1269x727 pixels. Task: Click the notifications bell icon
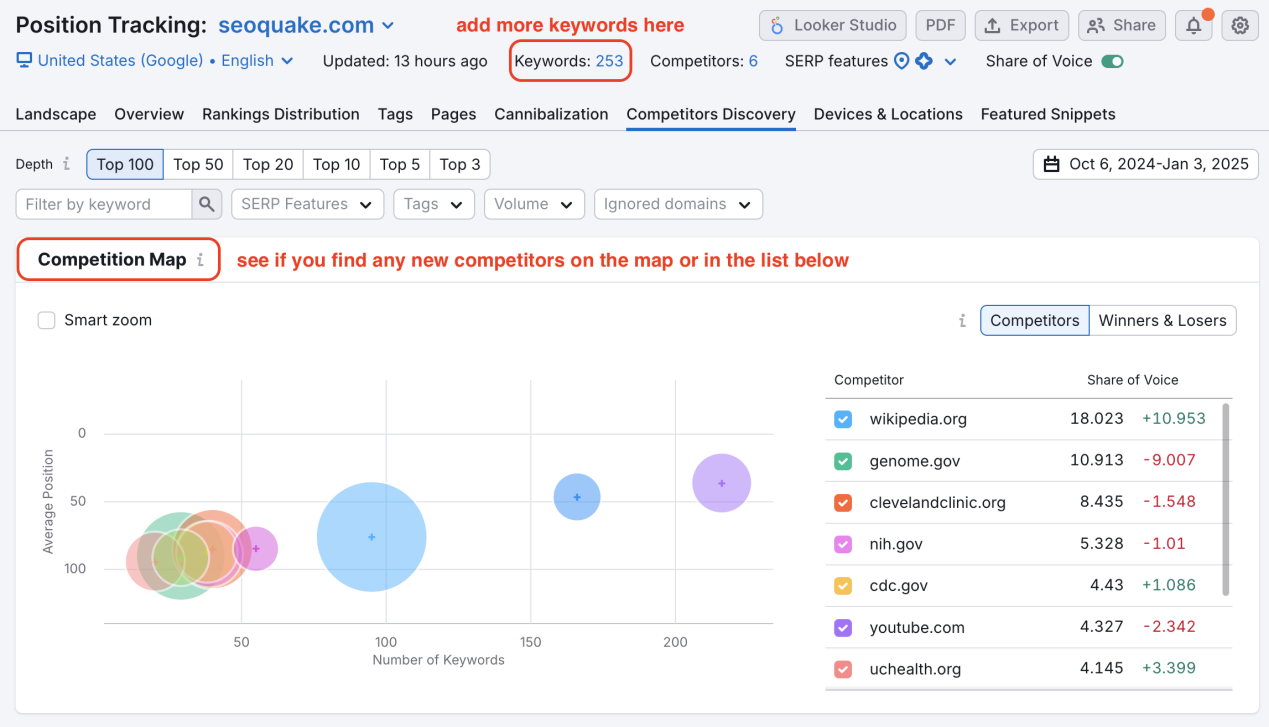(x=1194, y=26)
